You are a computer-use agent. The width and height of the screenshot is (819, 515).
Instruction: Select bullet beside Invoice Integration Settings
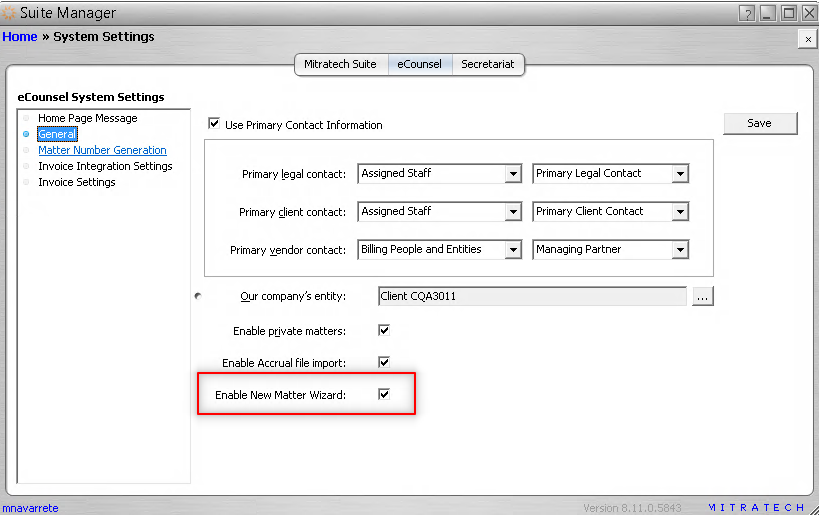[26, 166]
